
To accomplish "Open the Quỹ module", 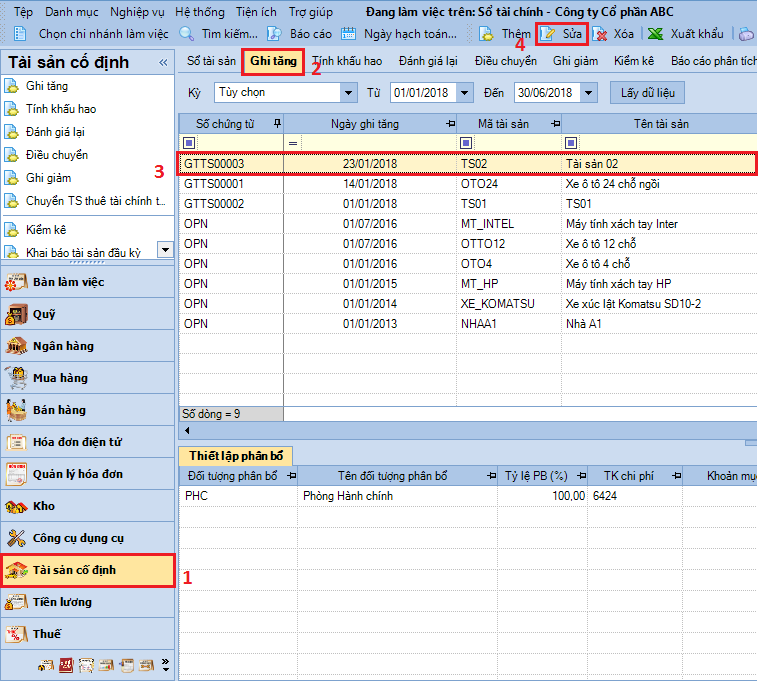I will pyautogui.click(x=87, y=314).
